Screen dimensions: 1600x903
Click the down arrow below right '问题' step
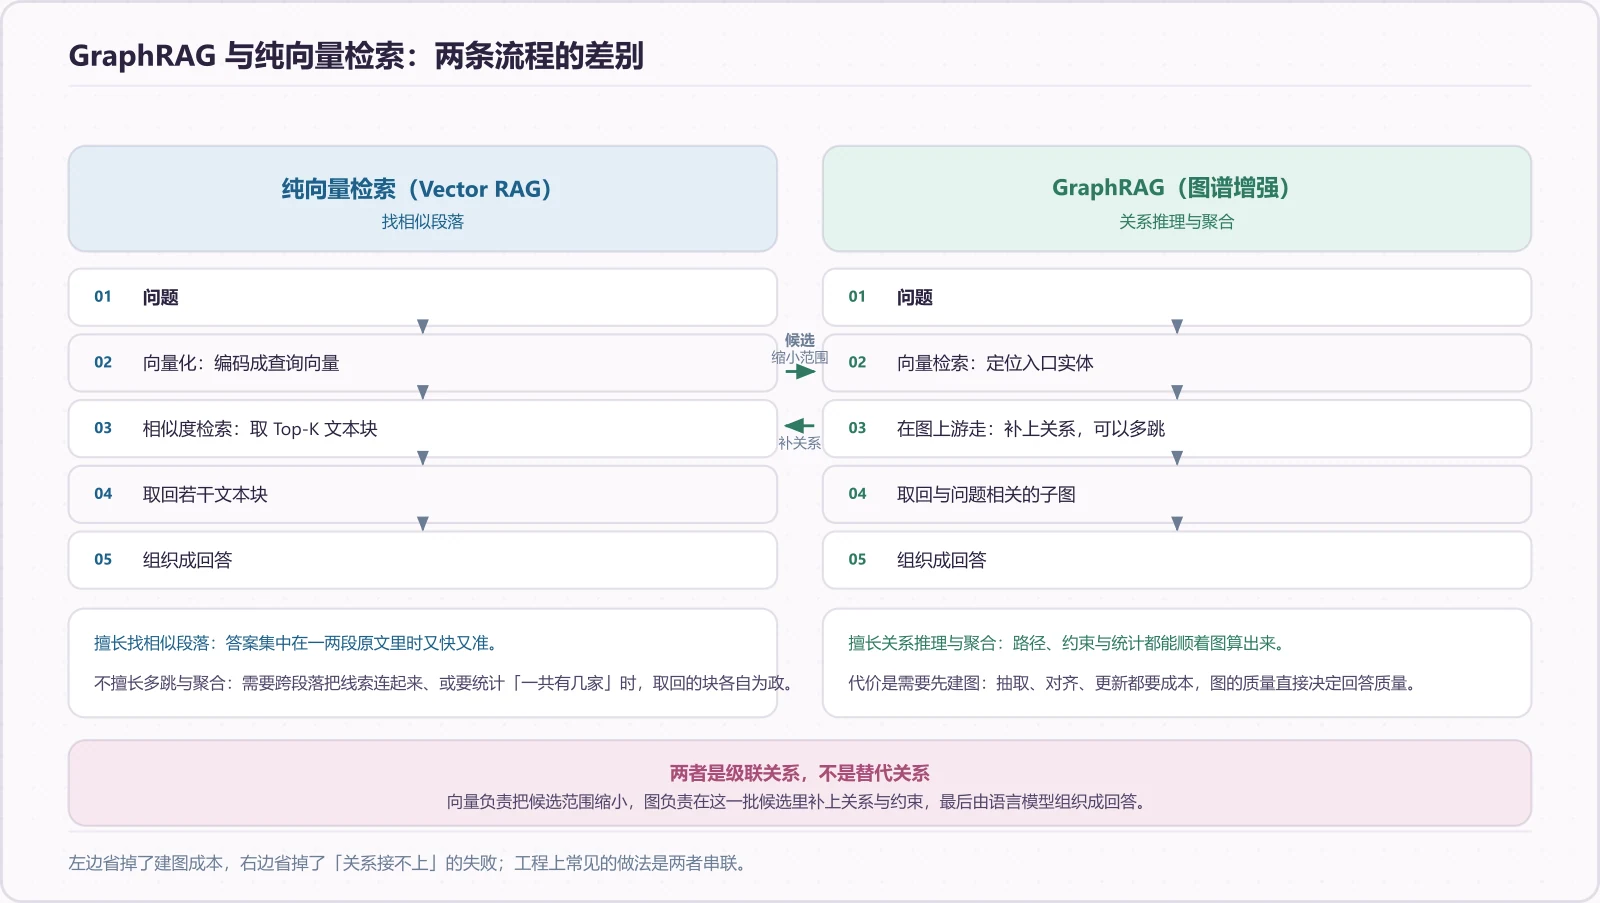click(1177, 327)
